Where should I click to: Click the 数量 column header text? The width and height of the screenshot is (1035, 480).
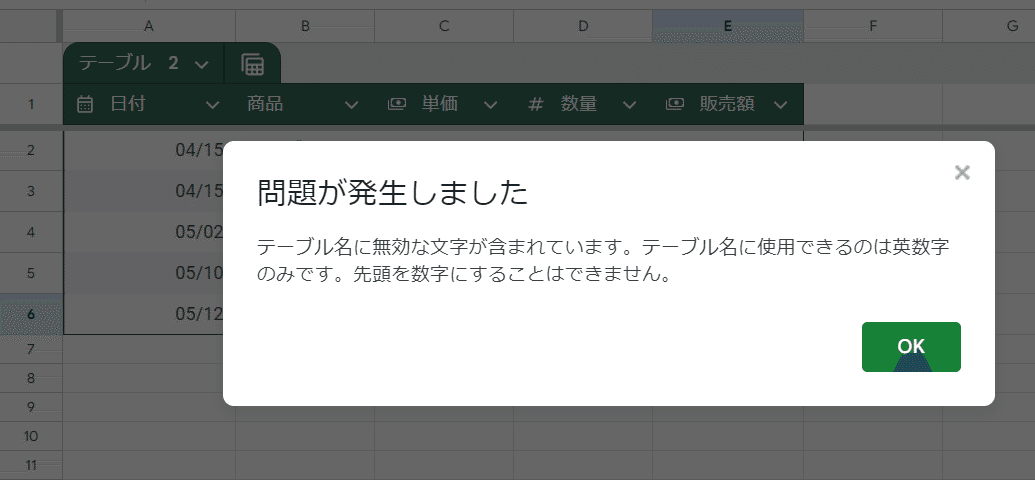(579, 104)
